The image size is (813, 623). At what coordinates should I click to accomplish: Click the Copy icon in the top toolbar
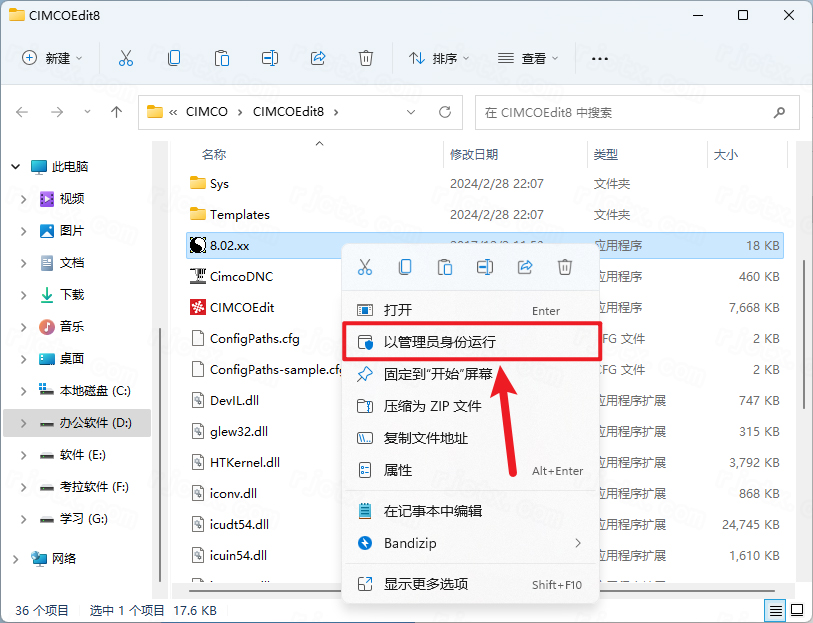click(x=174, y=58)
